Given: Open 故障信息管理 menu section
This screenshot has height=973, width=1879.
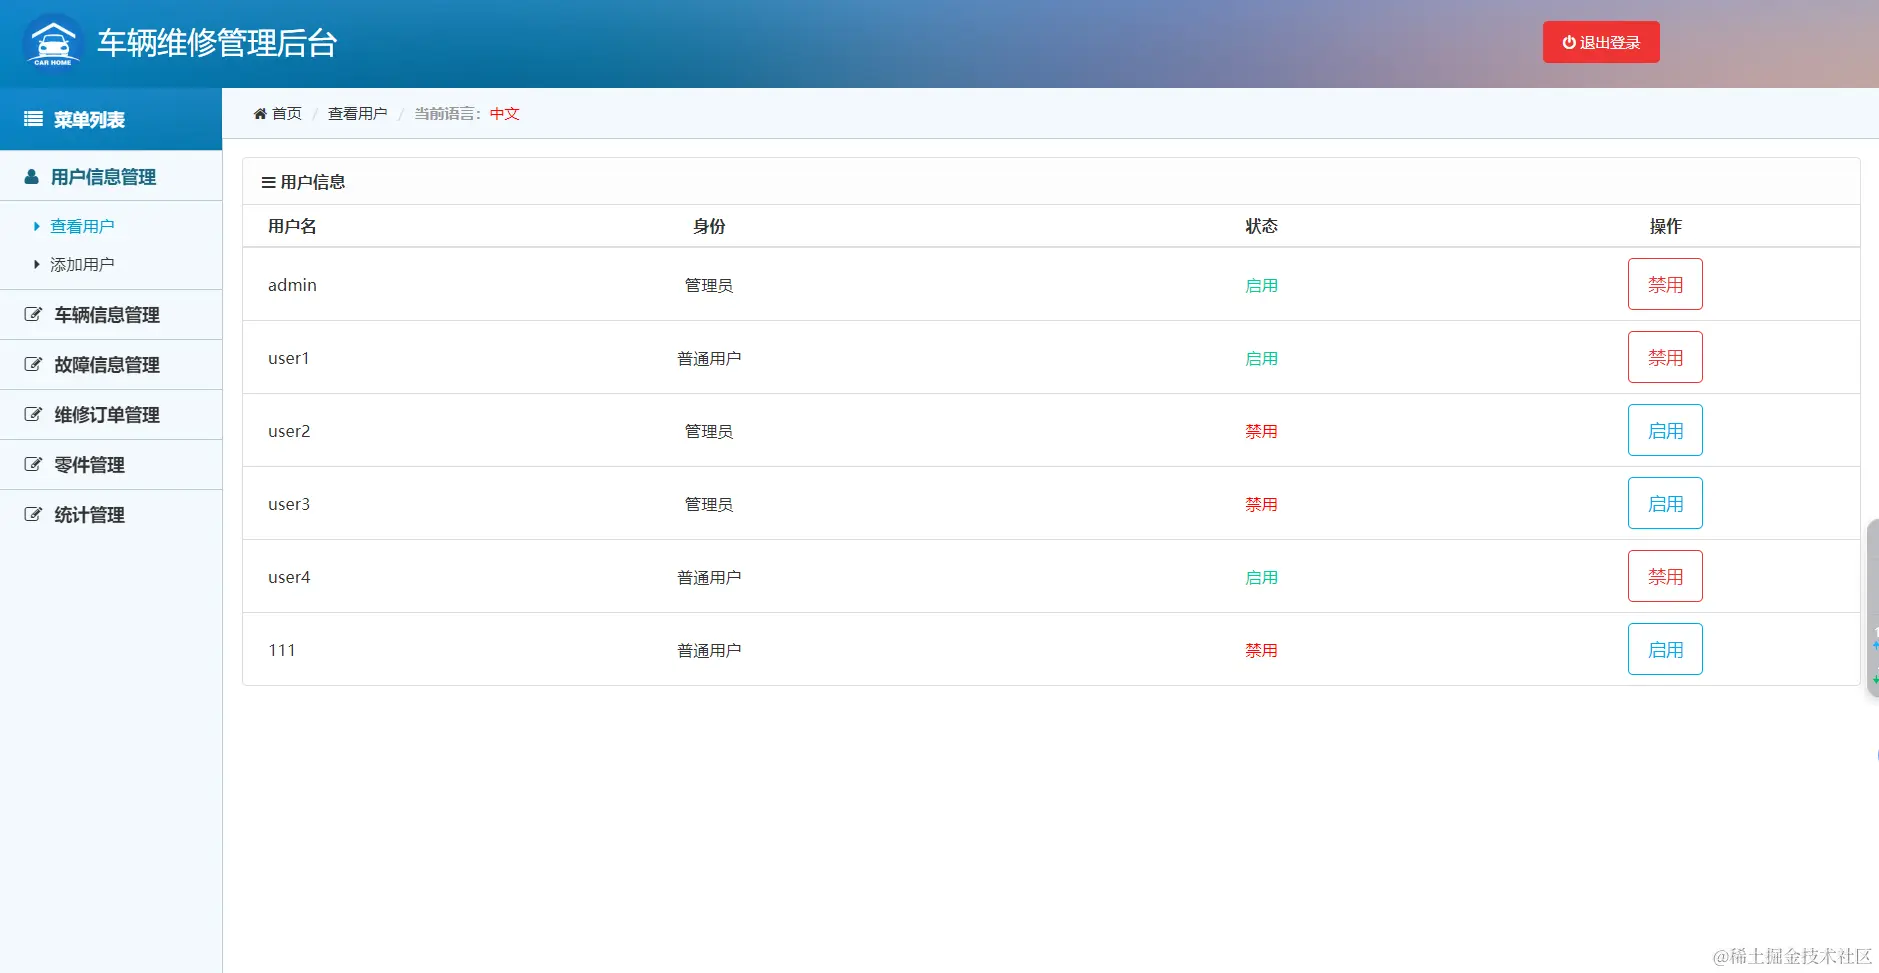Looking at the screenshot, I should [x=111, y=365].
